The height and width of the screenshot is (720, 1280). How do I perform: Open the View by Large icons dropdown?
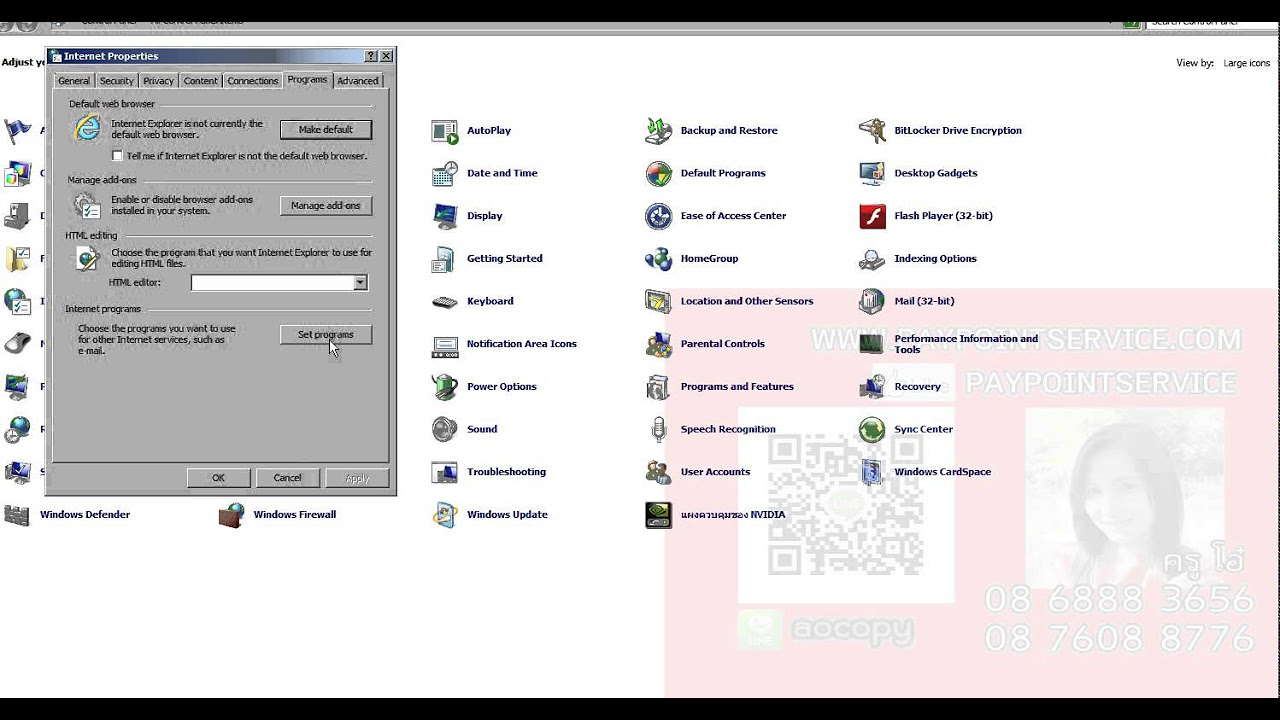pos(1247,63)
